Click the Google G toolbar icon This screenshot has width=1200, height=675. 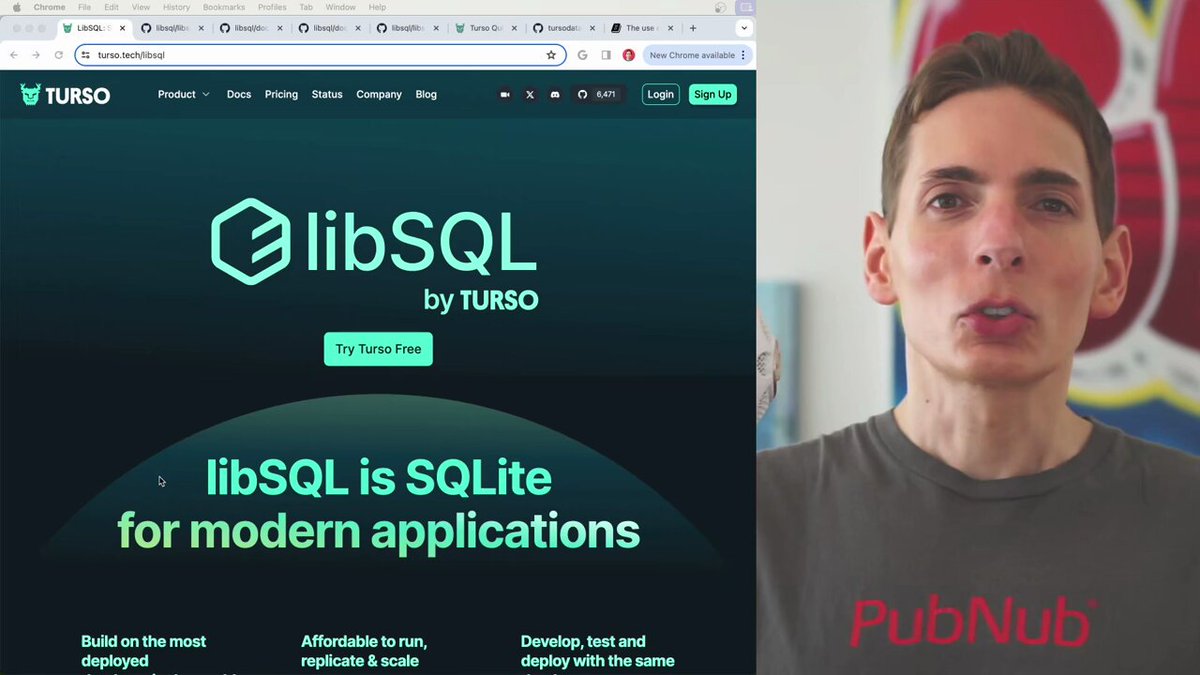583,55
